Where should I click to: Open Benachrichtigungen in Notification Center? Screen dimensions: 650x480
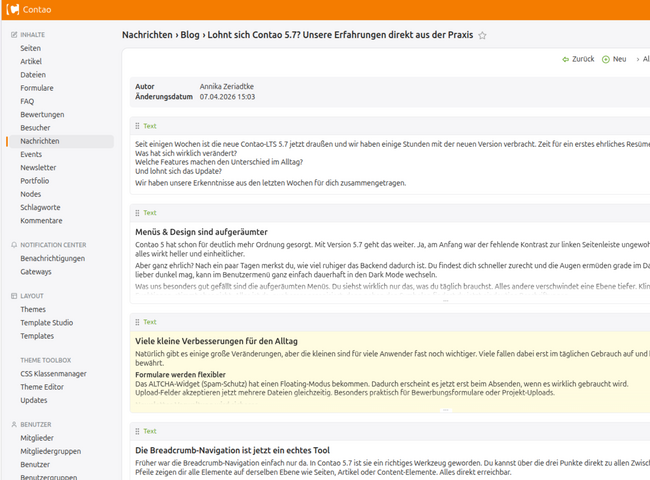point(53,258)
